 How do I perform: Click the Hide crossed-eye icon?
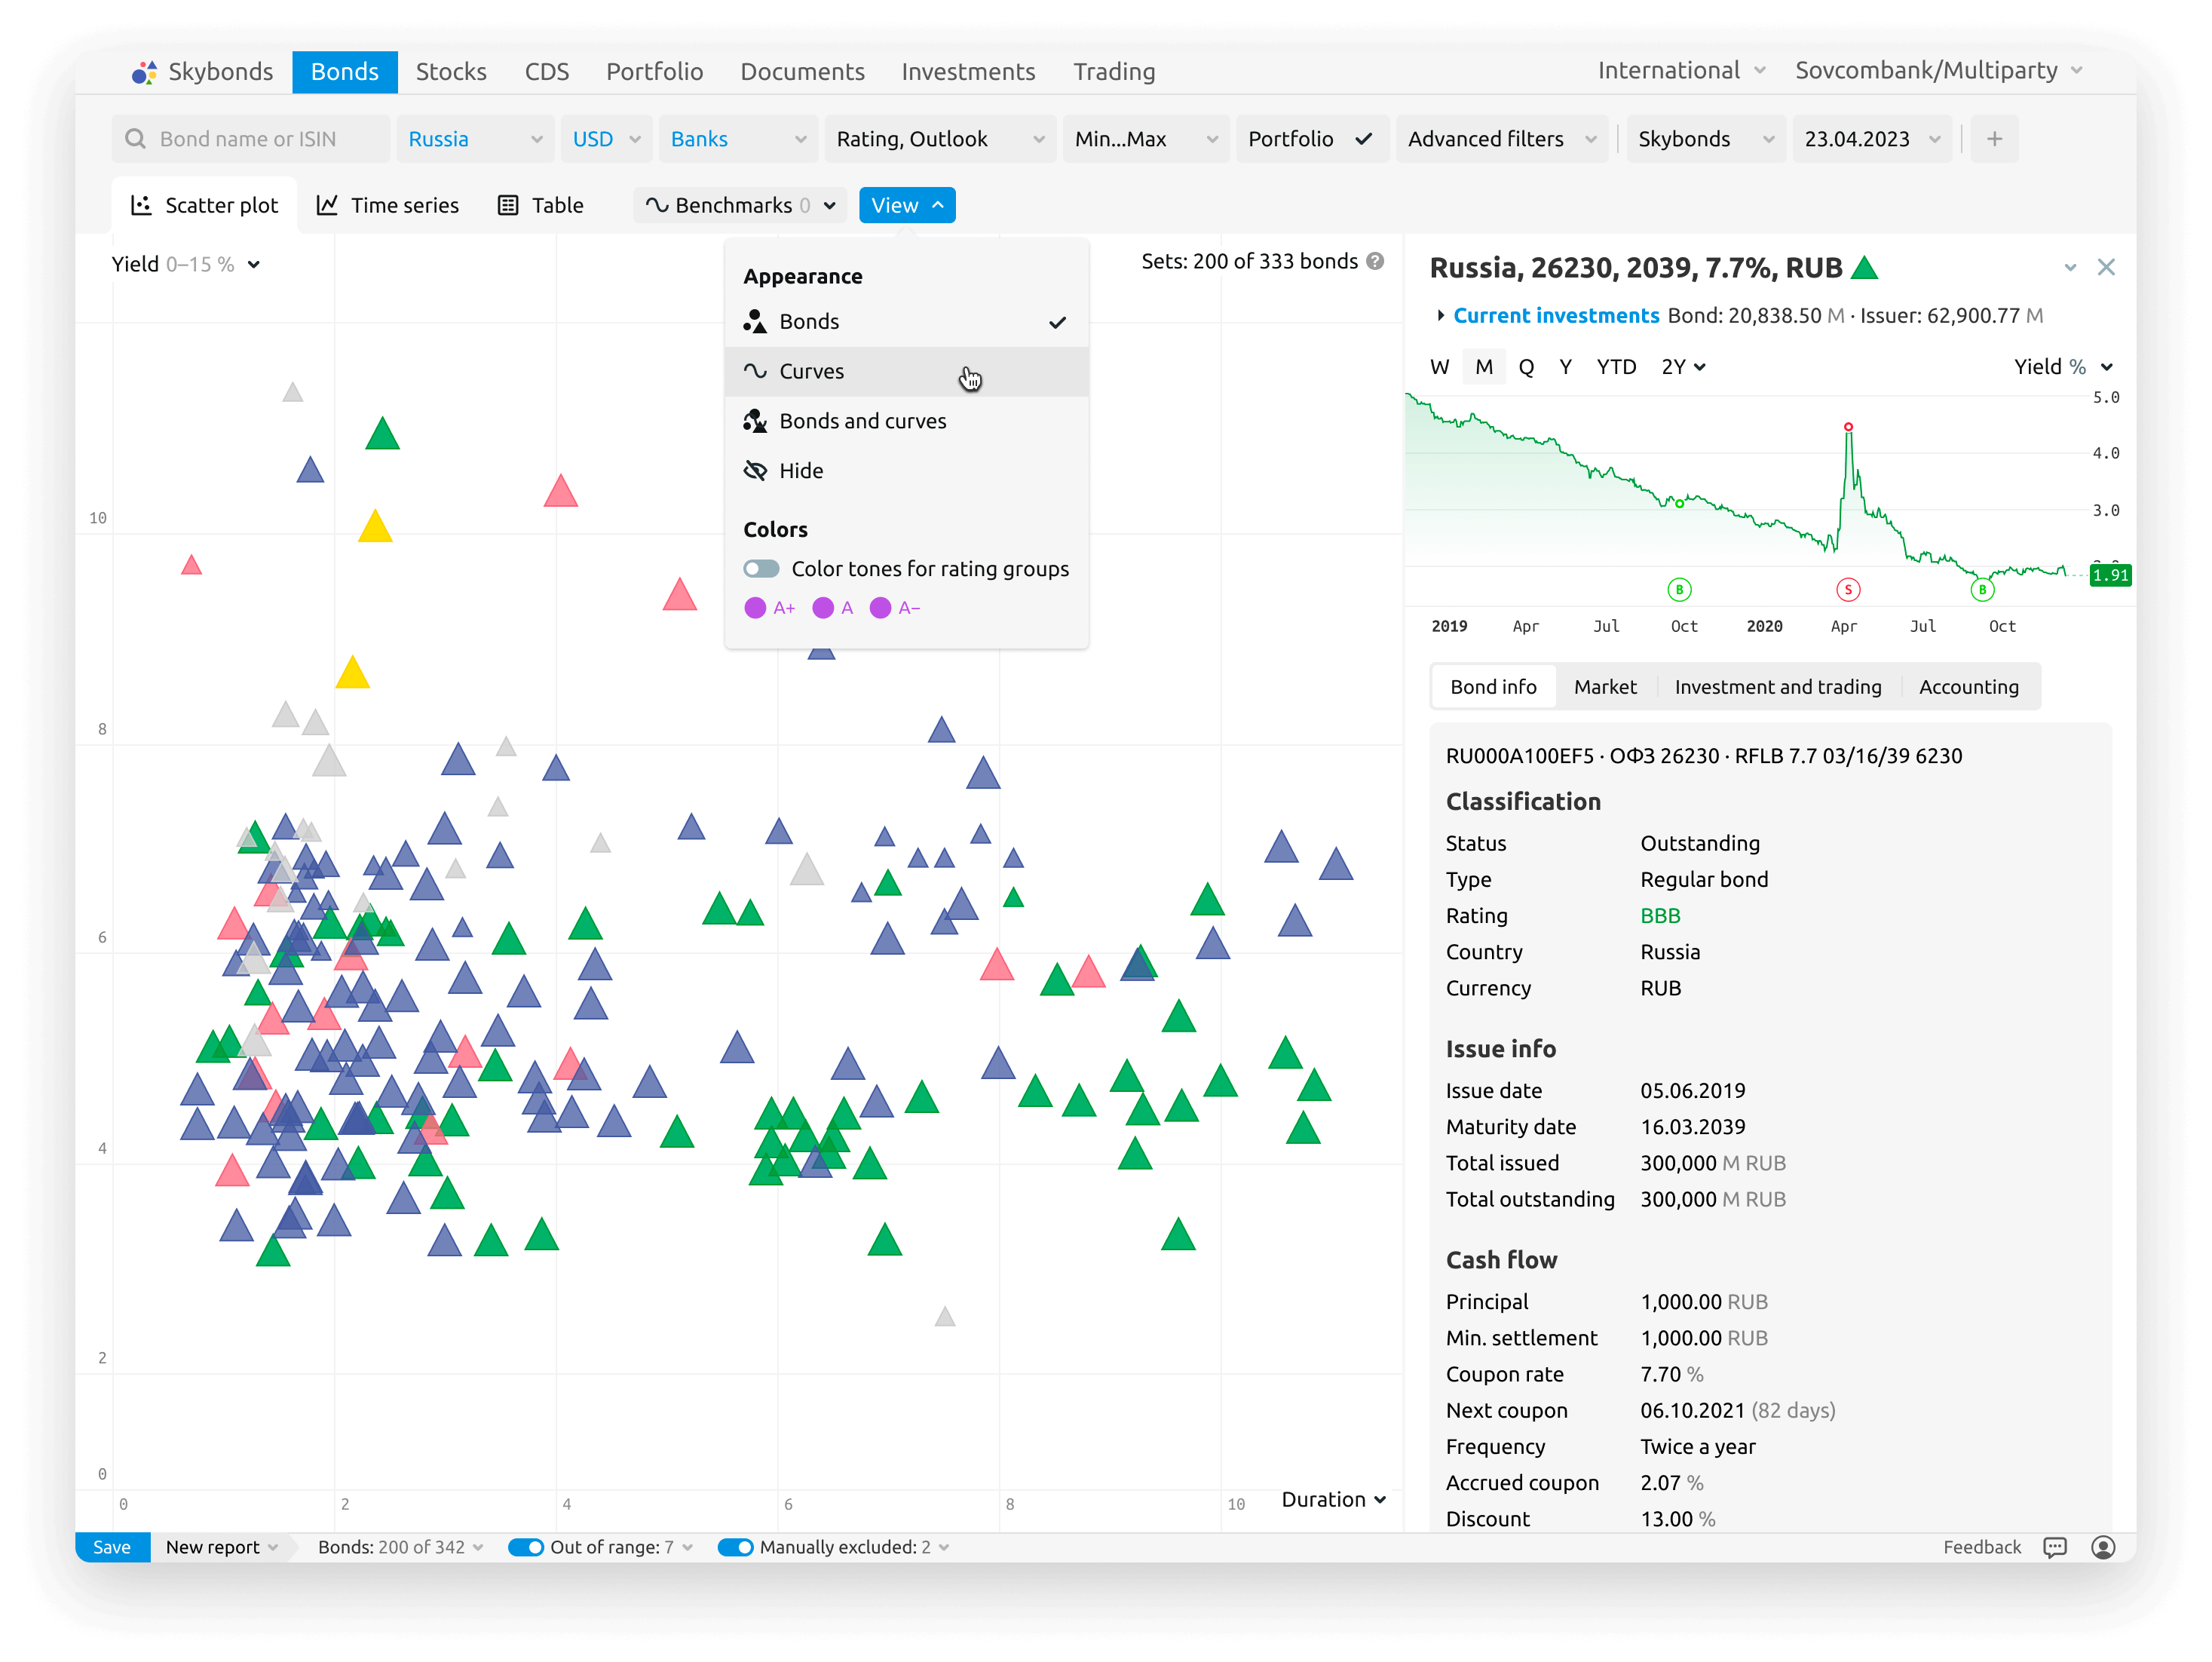point(755,470)
